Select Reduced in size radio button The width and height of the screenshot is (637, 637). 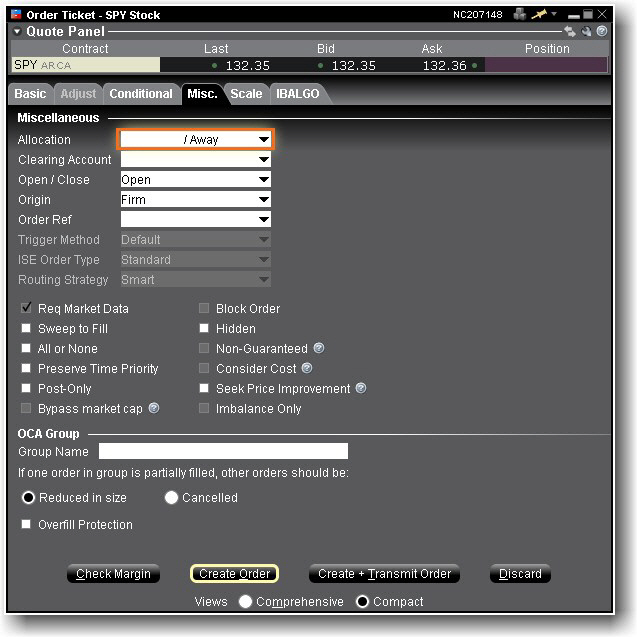click(28, 497)
